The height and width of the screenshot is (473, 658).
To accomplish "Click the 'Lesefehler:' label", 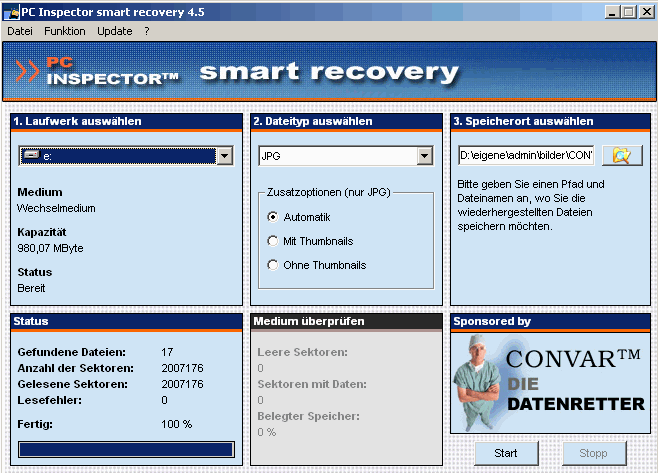I will coord(50,400).
